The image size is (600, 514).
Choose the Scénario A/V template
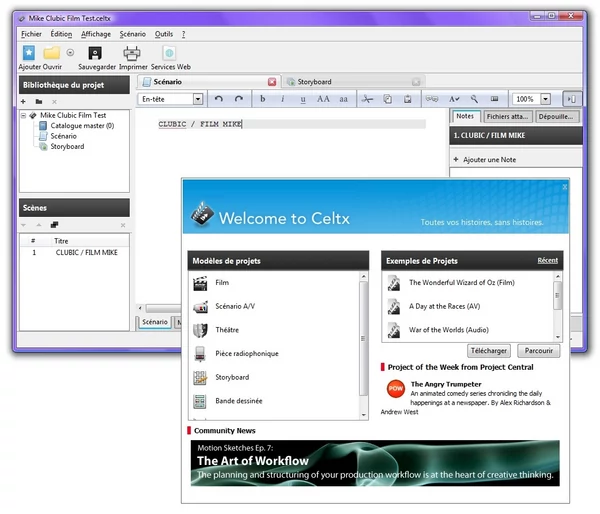[235, 307]
